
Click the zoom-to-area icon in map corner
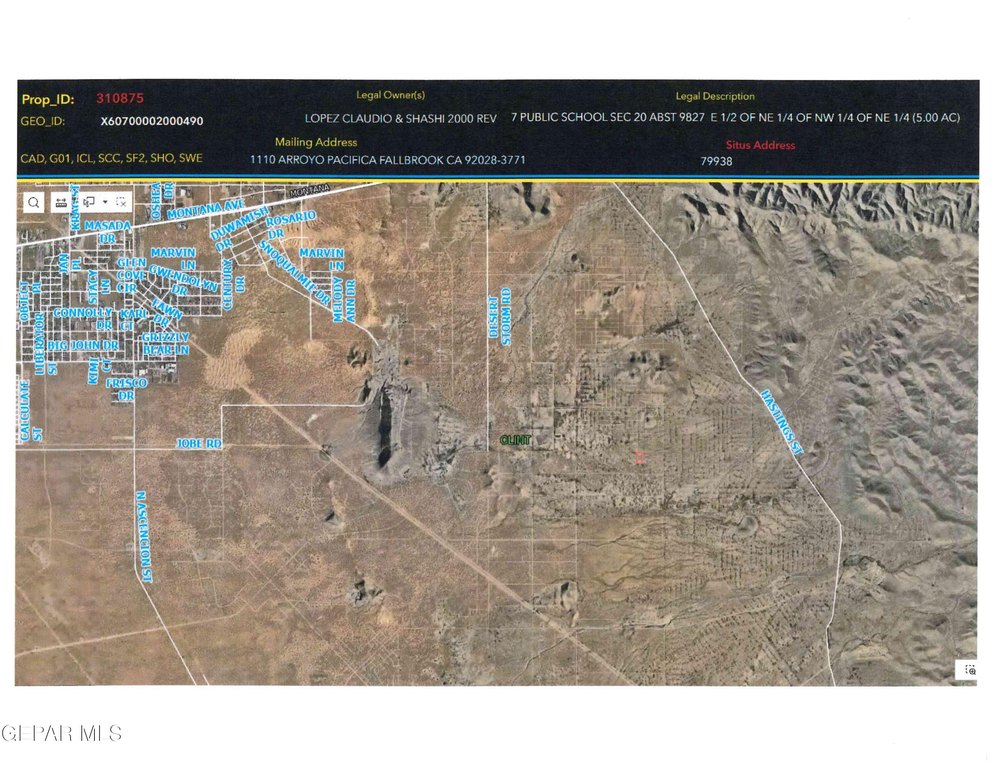(967, 671)
